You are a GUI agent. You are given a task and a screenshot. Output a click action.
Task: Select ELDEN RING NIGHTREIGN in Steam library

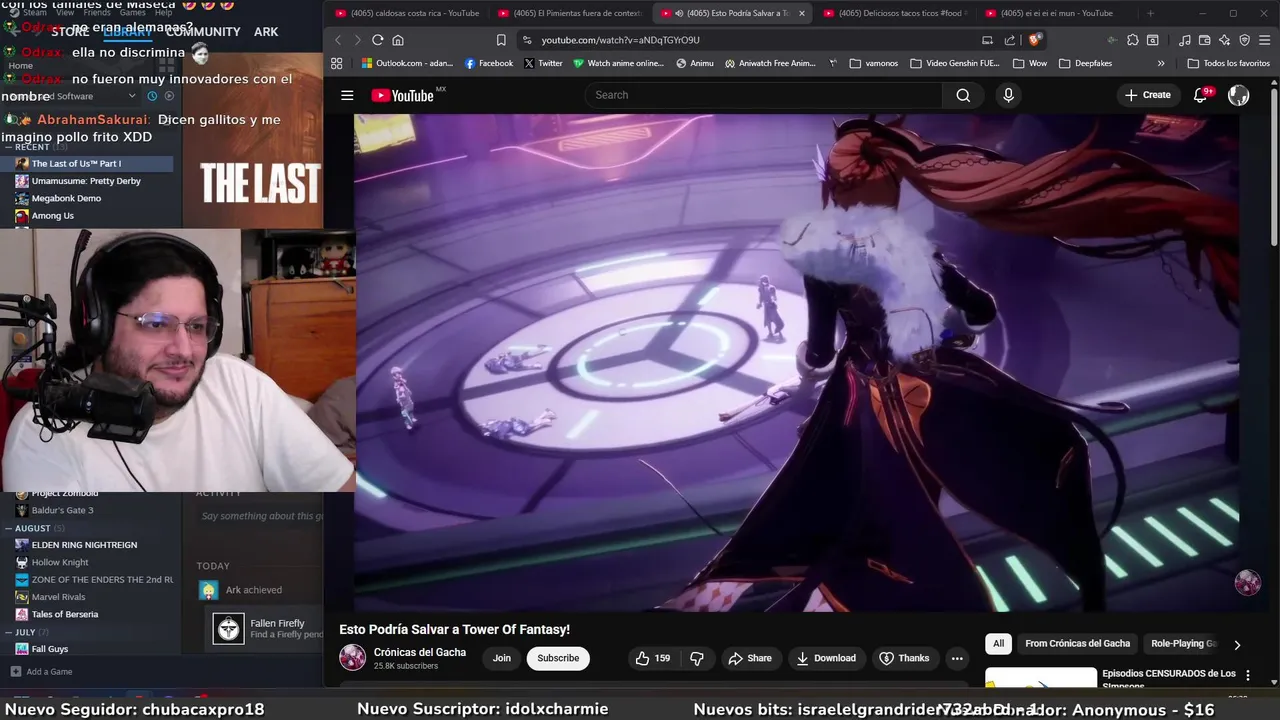(84, 545)
